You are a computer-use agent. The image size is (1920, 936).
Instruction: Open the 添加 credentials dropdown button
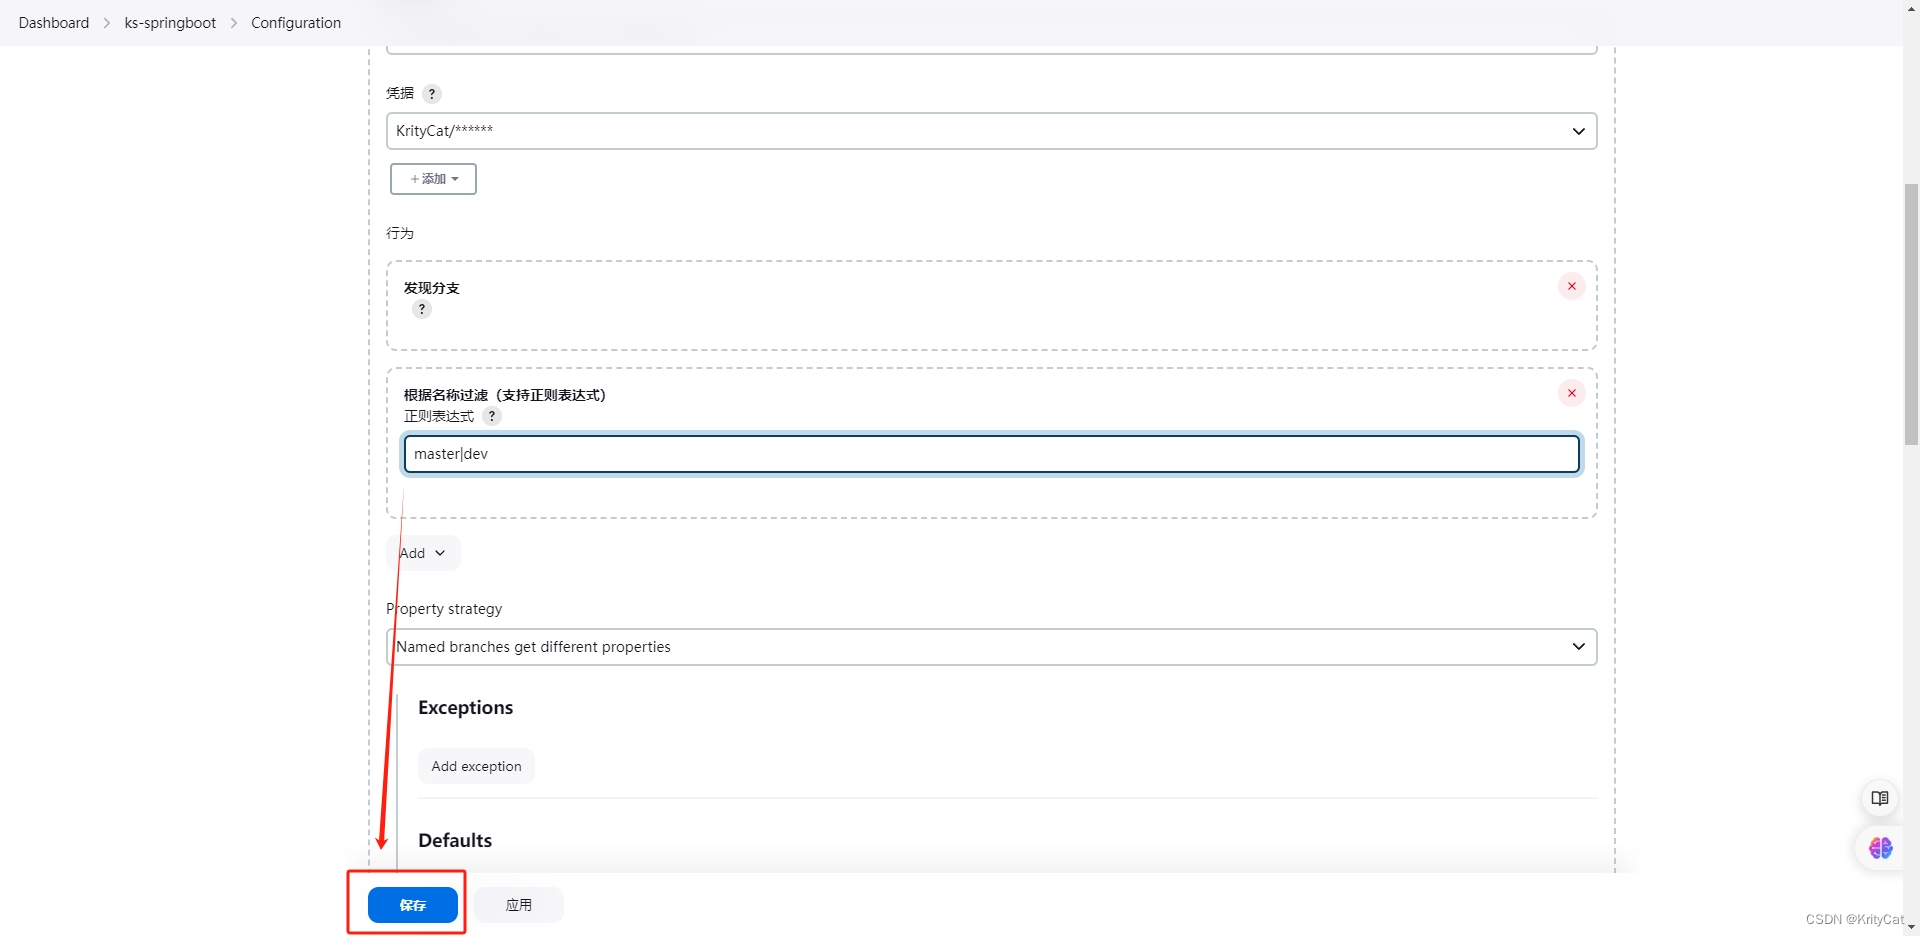[433, 179]
